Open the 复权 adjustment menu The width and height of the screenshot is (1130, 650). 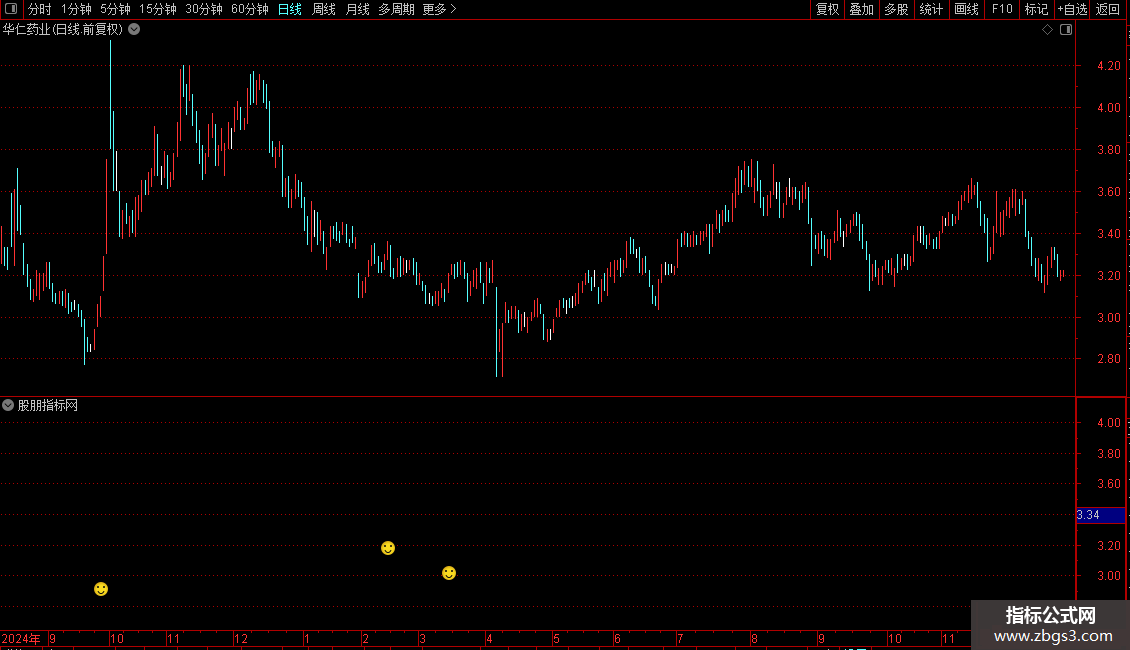coord(827,9)
